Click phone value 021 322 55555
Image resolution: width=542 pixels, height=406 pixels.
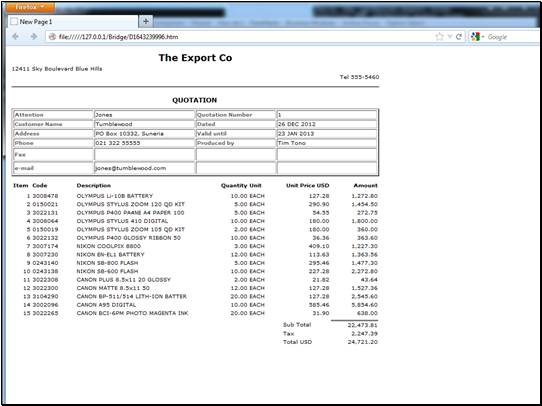pos(118,143)
